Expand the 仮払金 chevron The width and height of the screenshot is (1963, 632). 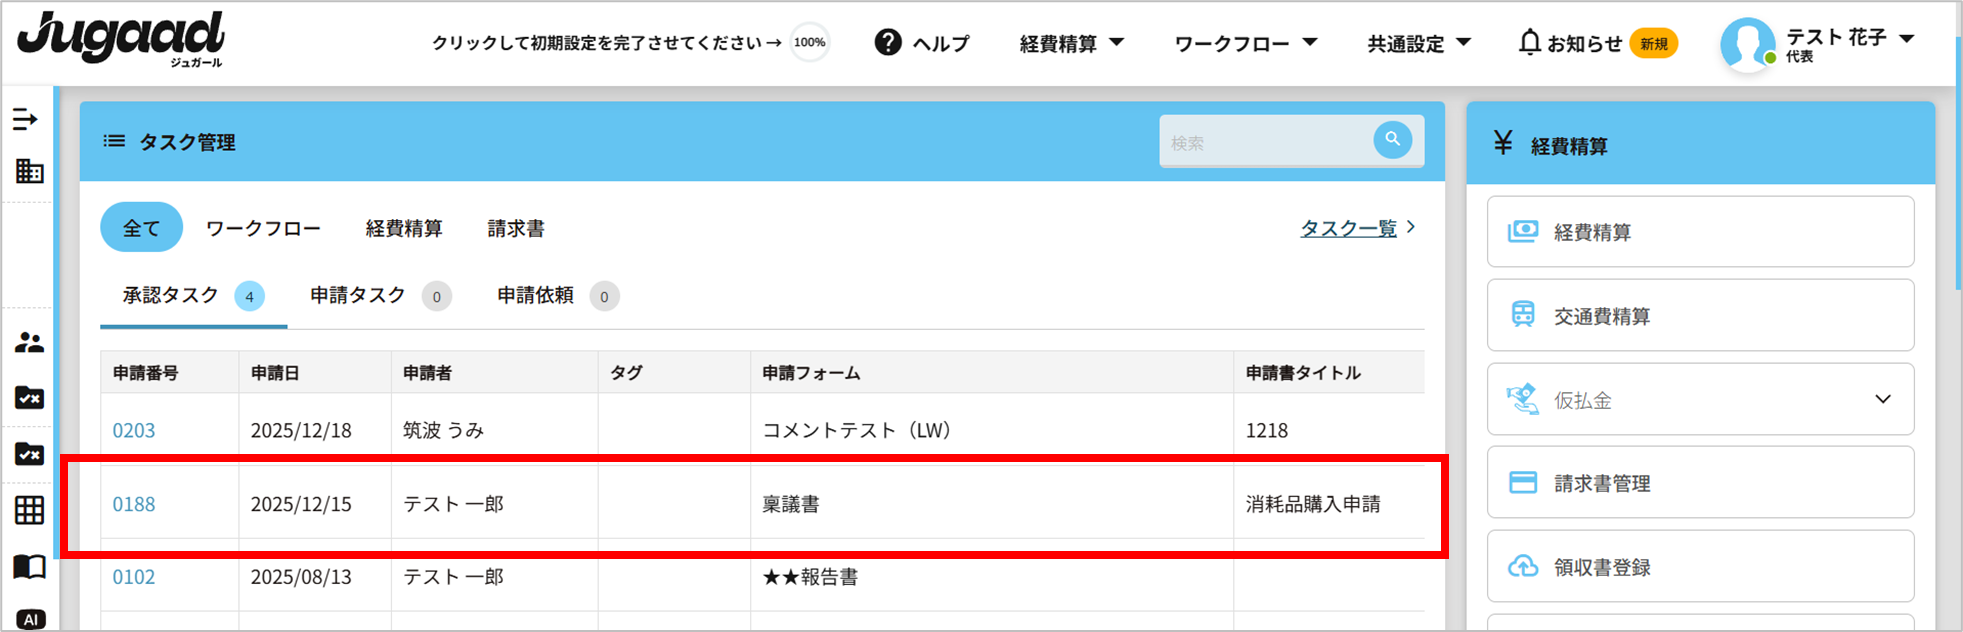tap(1883, 399)
